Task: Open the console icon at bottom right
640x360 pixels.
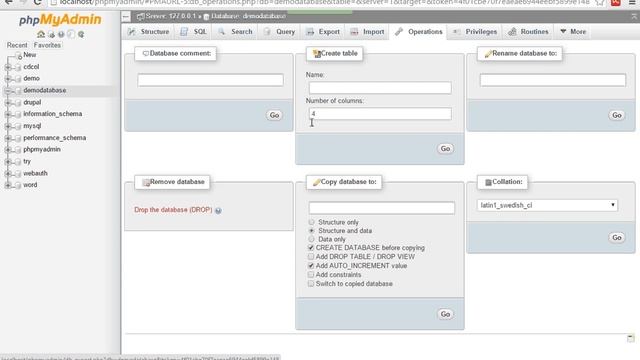Action: tap(631, 338)
